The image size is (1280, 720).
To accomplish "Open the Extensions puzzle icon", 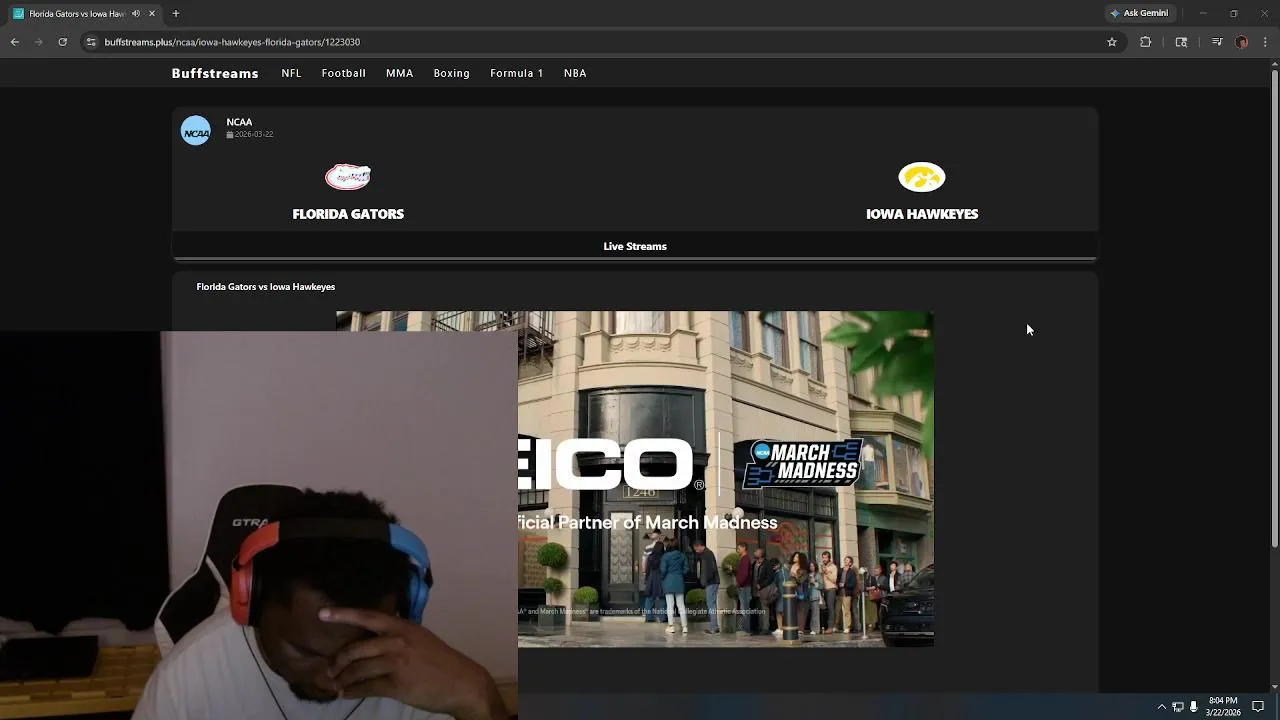I will [1146, 42].
